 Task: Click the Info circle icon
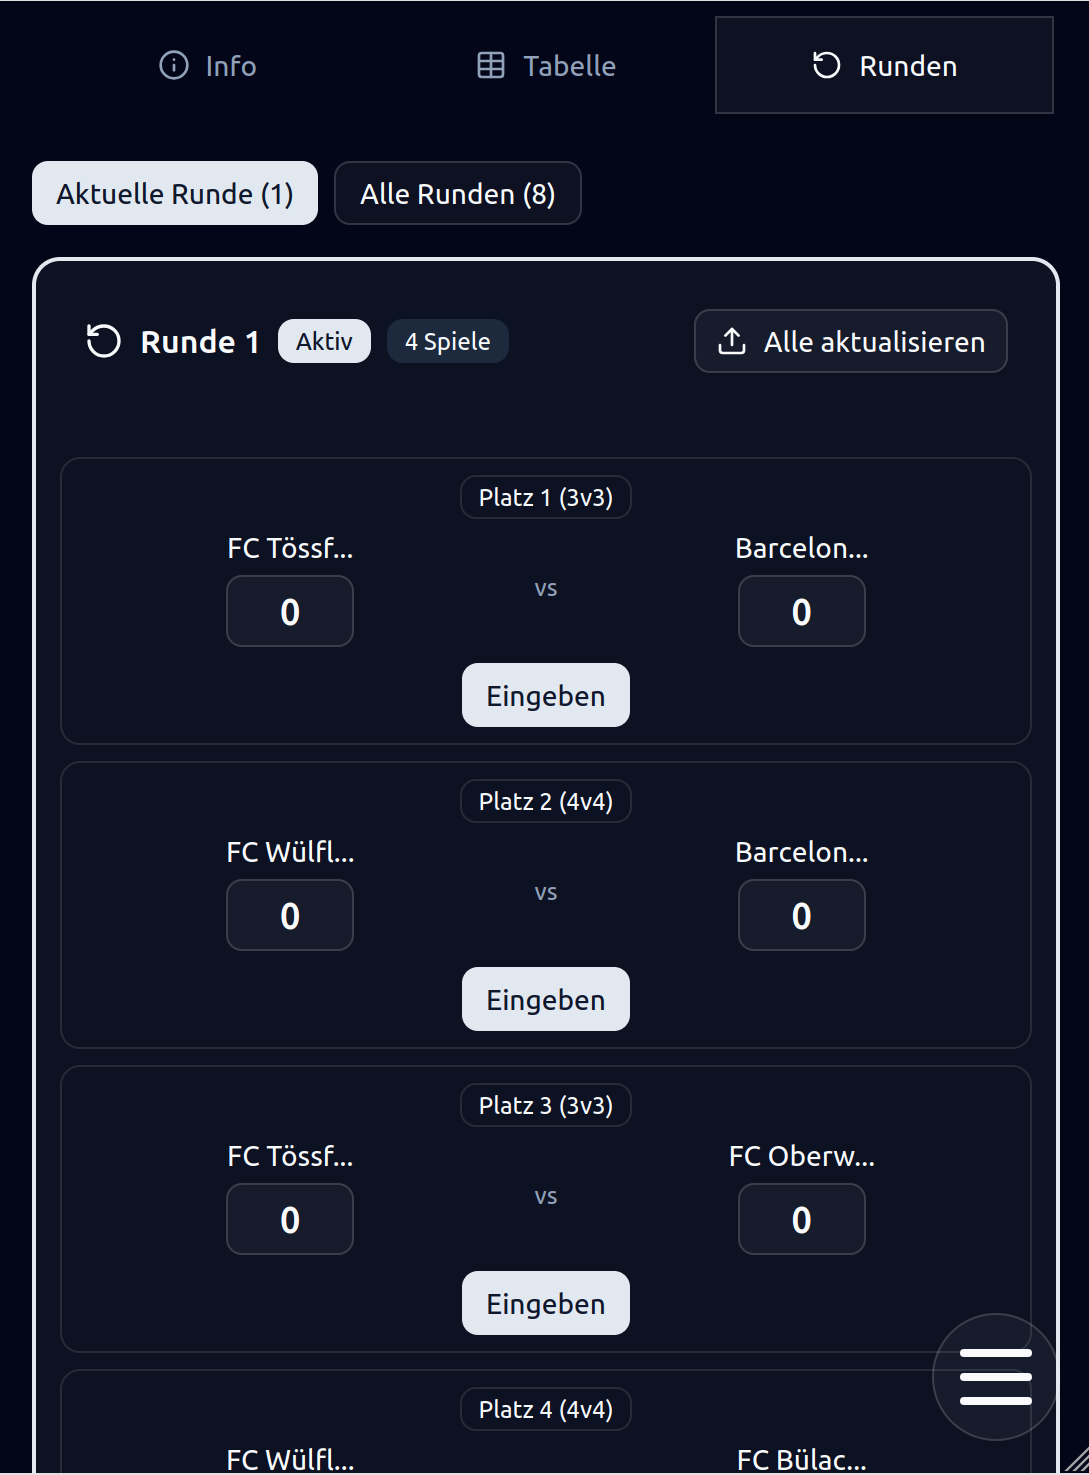pyautogui.click(x=174, y=66)
